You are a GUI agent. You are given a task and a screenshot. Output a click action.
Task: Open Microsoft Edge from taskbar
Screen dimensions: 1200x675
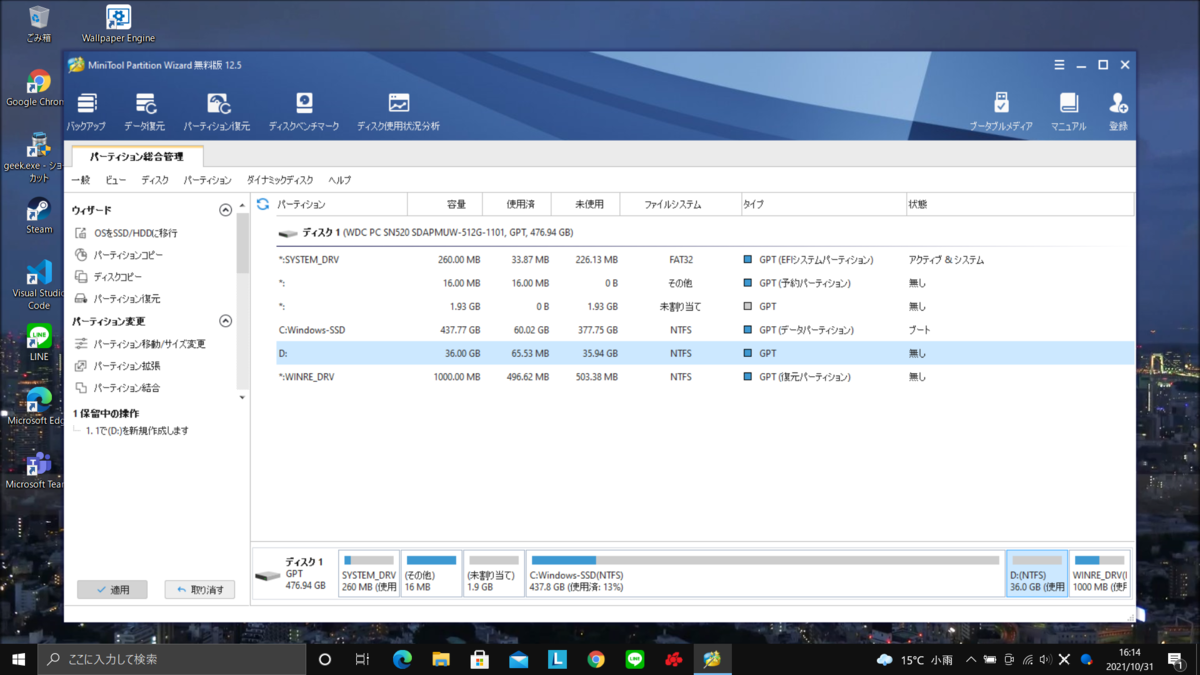click(402, 659)
